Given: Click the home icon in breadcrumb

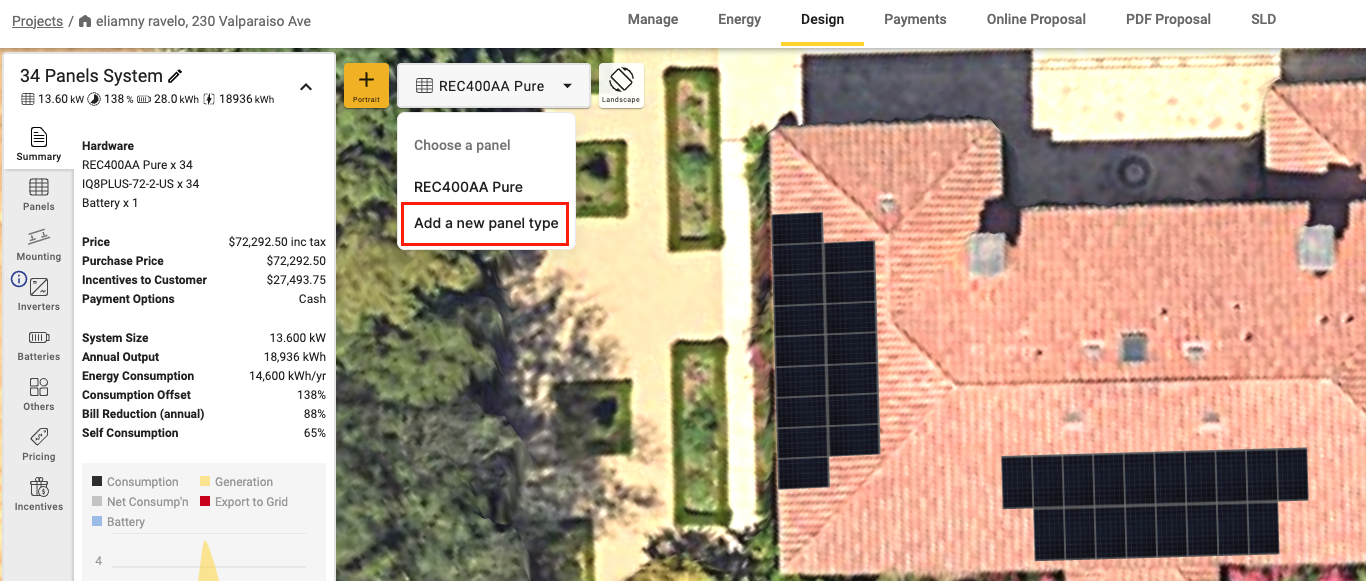Looking at the screenshot, I should click(x=85, y=21).
